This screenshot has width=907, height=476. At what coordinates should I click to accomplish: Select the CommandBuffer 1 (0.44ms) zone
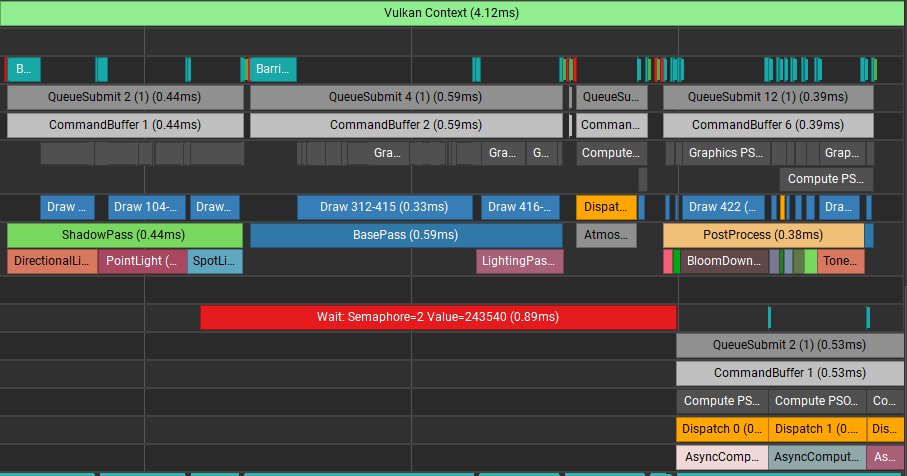tap(125, 125)
